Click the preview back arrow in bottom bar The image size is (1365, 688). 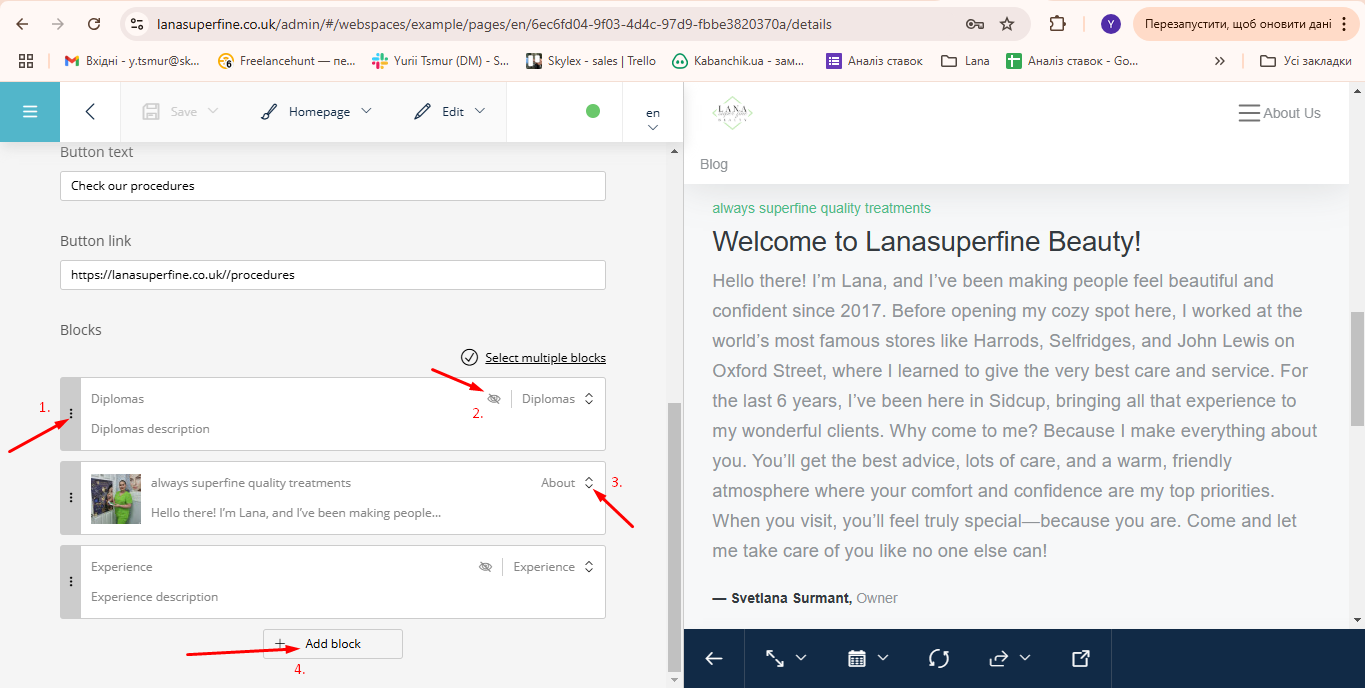[x=714, y=658]
